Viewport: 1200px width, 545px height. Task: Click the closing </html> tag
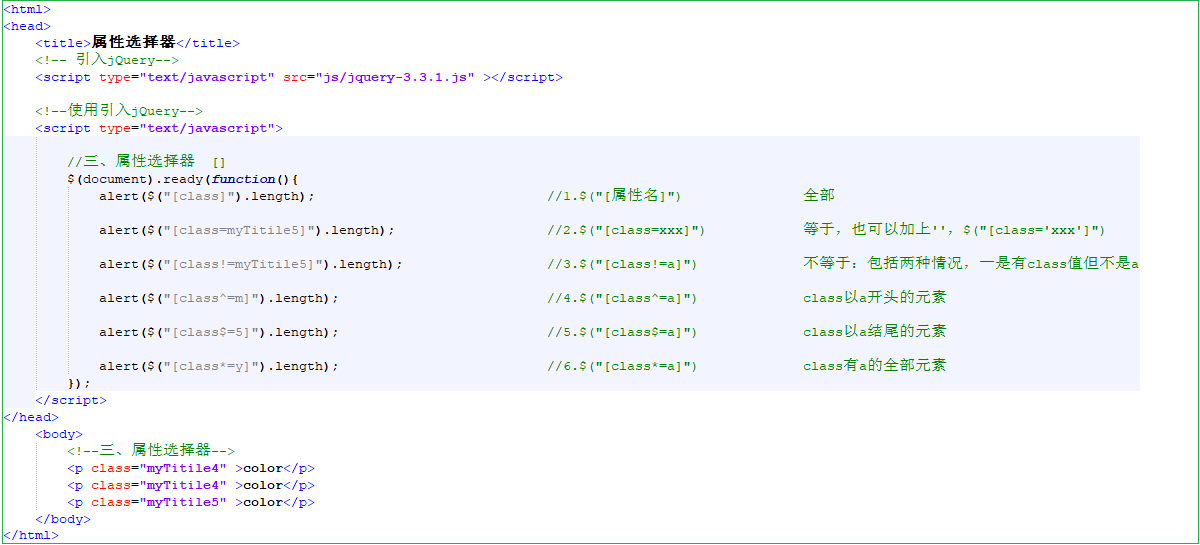pyautogui.click(x=31, y=536)
